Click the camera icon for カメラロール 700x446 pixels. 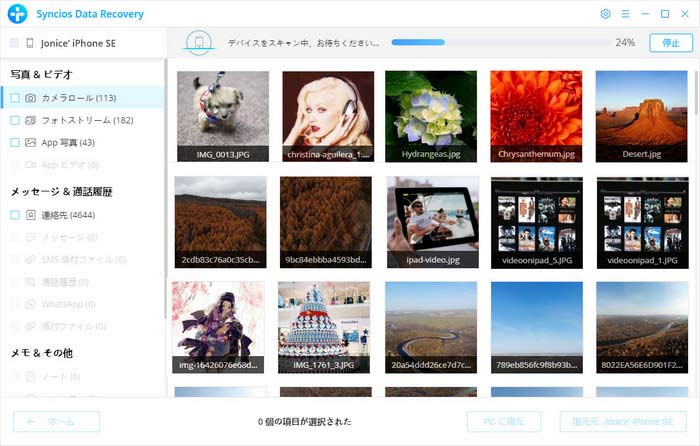[30, 98]
